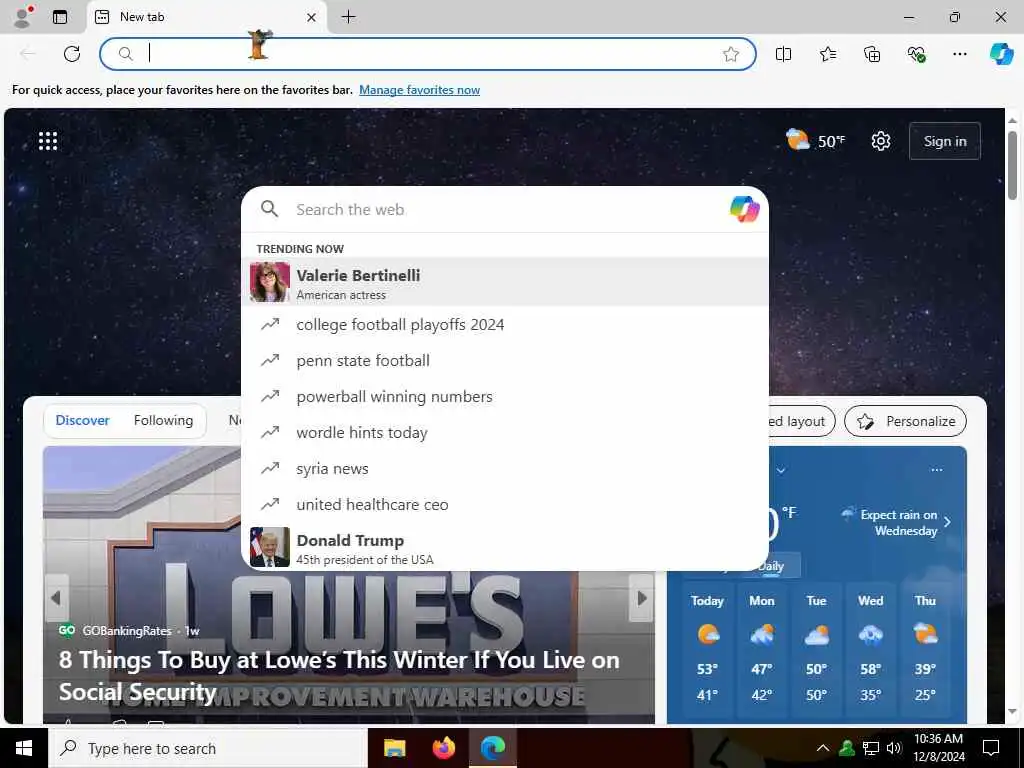Open File Explorer from the taskbar
The width and height of the screenshot is (1024, 768).
click(x=394, y=748)
